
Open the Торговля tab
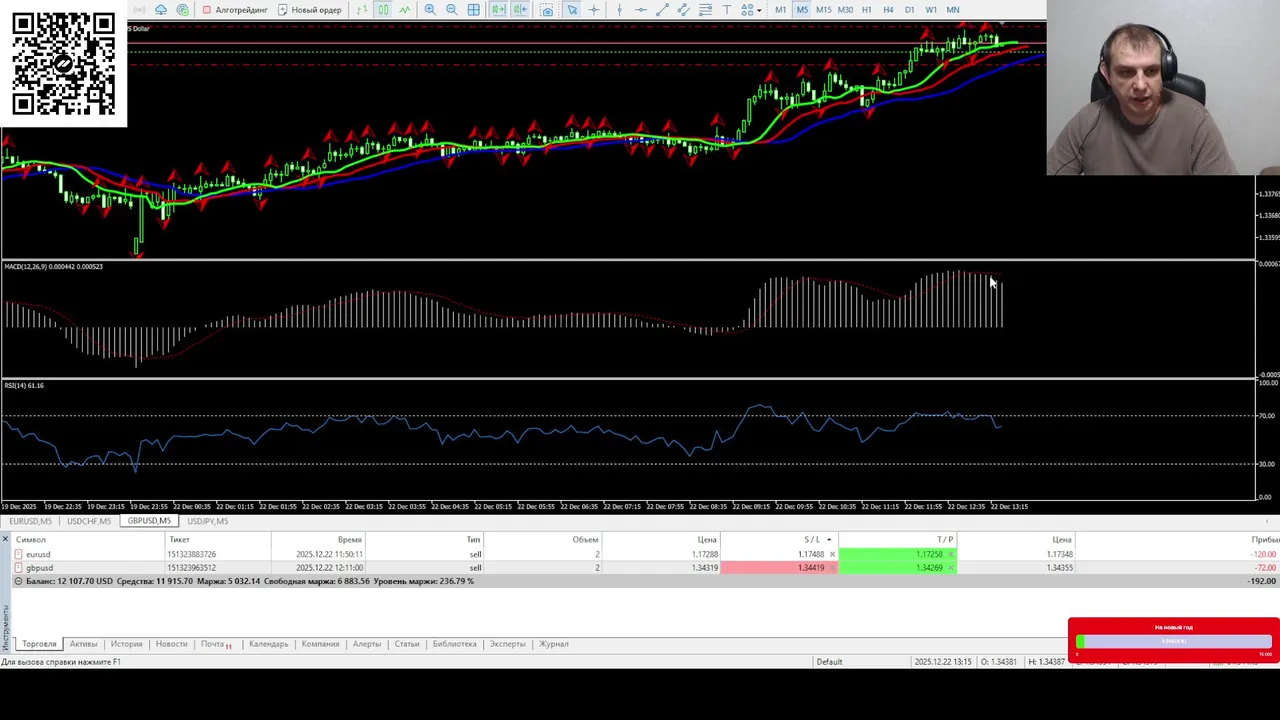coord(39,644)
